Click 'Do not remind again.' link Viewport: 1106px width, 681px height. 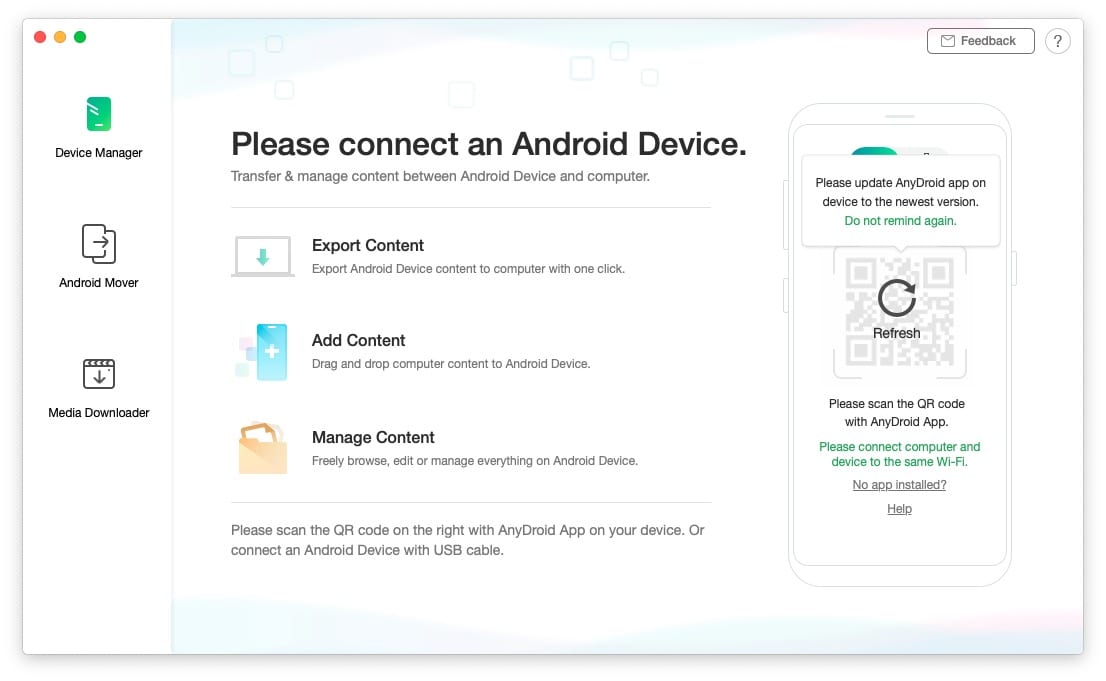click(900, 221)
